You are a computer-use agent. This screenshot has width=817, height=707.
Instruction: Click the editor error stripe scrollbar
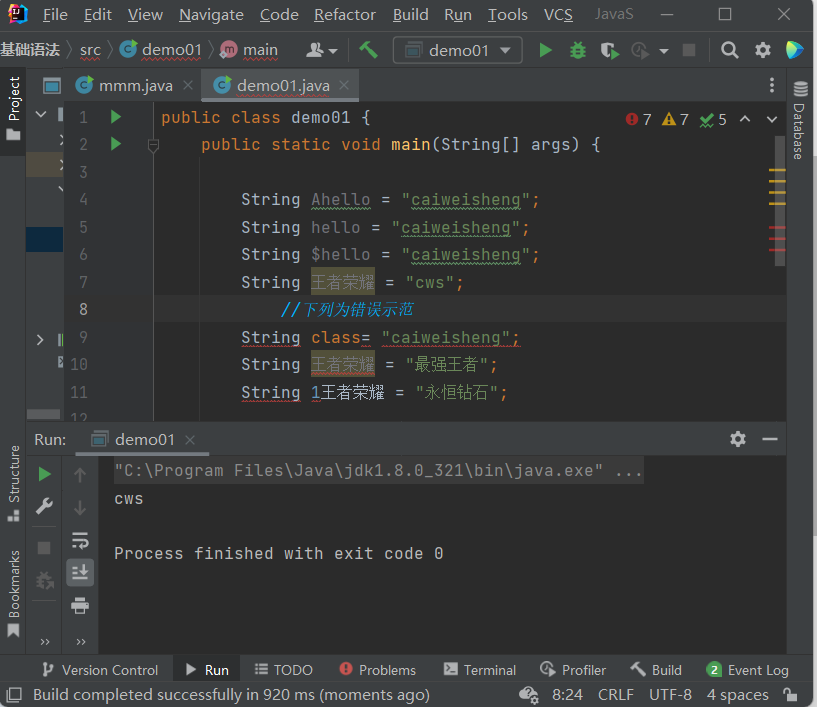point(778,200)
